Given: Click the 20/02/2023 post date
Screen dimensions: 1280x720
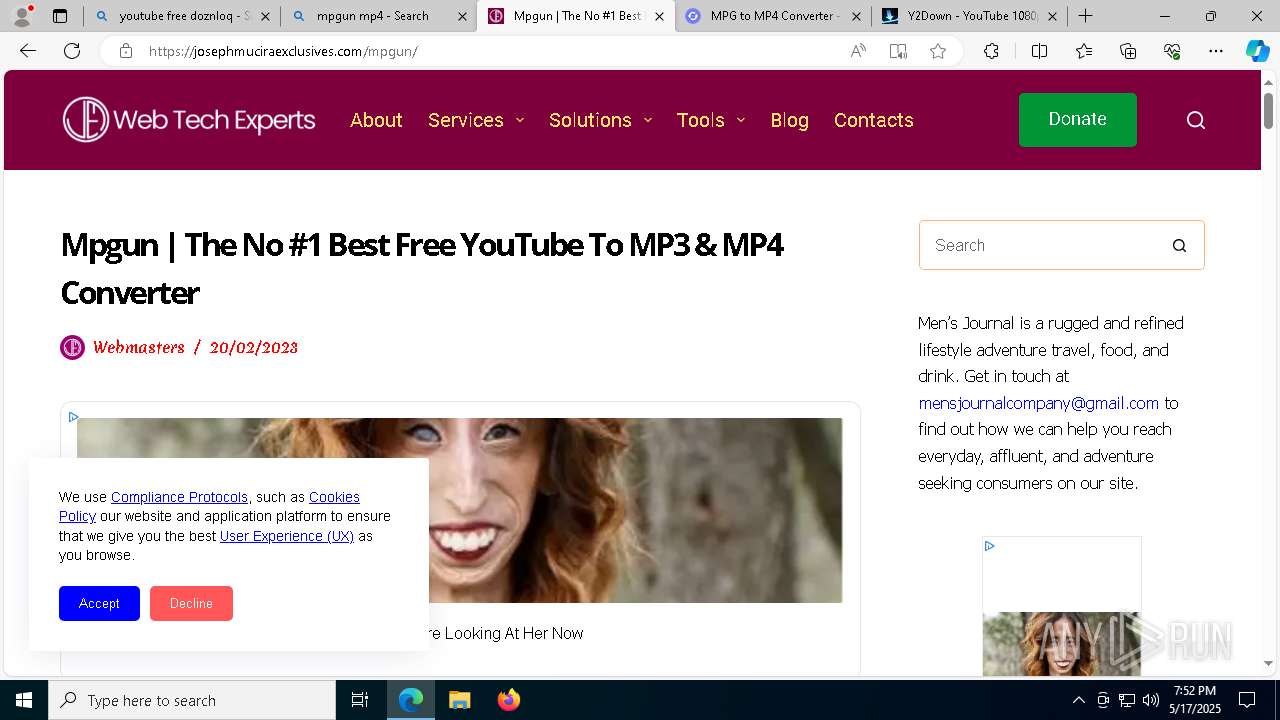Looking at the screenshot, I should click(253, 347).
